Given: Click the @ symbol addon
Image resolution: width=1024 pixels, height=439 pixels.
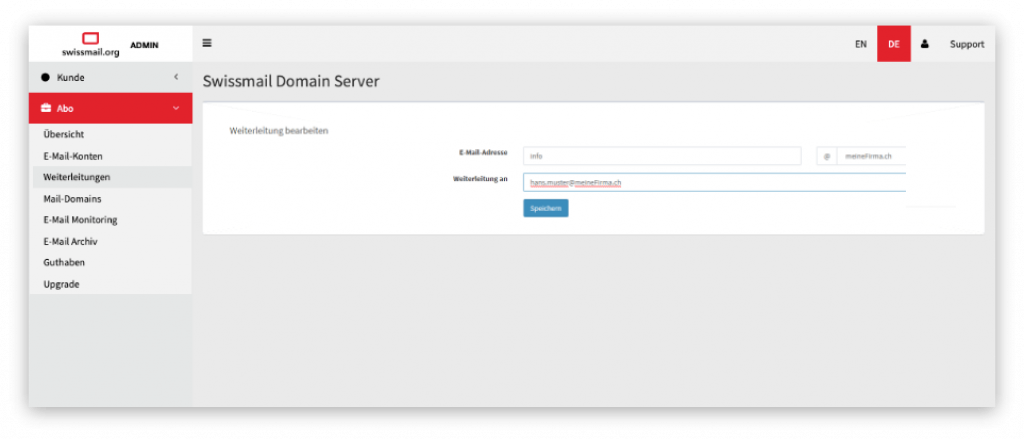Looking at the screenshot, I should (x=826, y=156).
